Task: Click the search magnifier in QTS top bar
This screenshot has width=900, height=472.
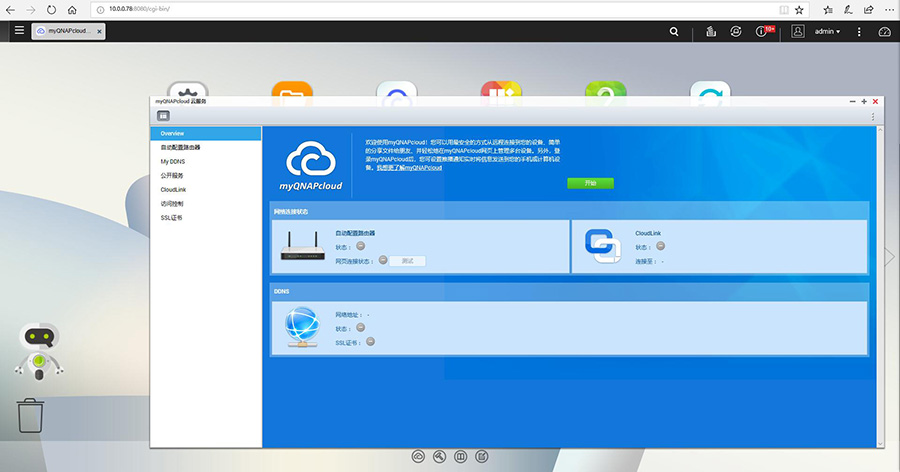Action: pyautogui.click(x=674, y=32)
